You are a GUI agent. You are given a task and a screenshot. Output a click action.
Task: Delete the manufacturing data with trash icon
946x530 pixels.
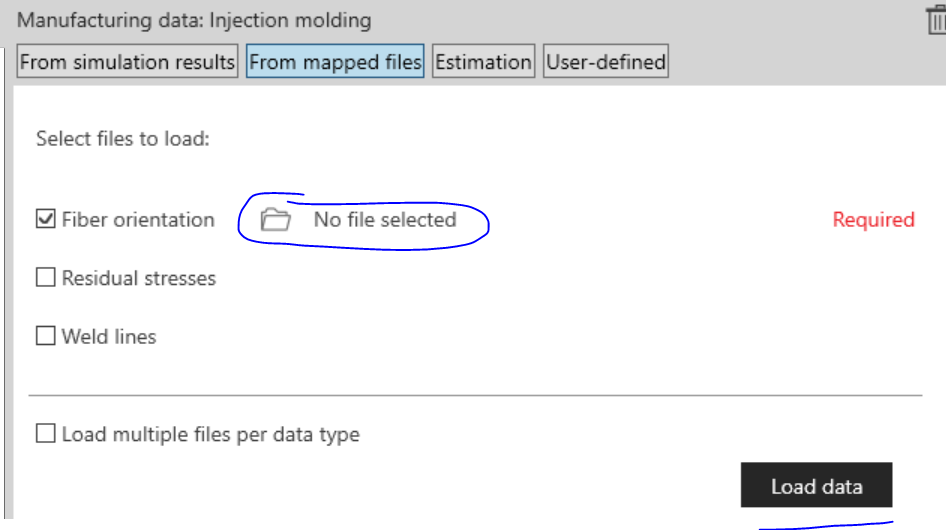click(x=936, y=21)
